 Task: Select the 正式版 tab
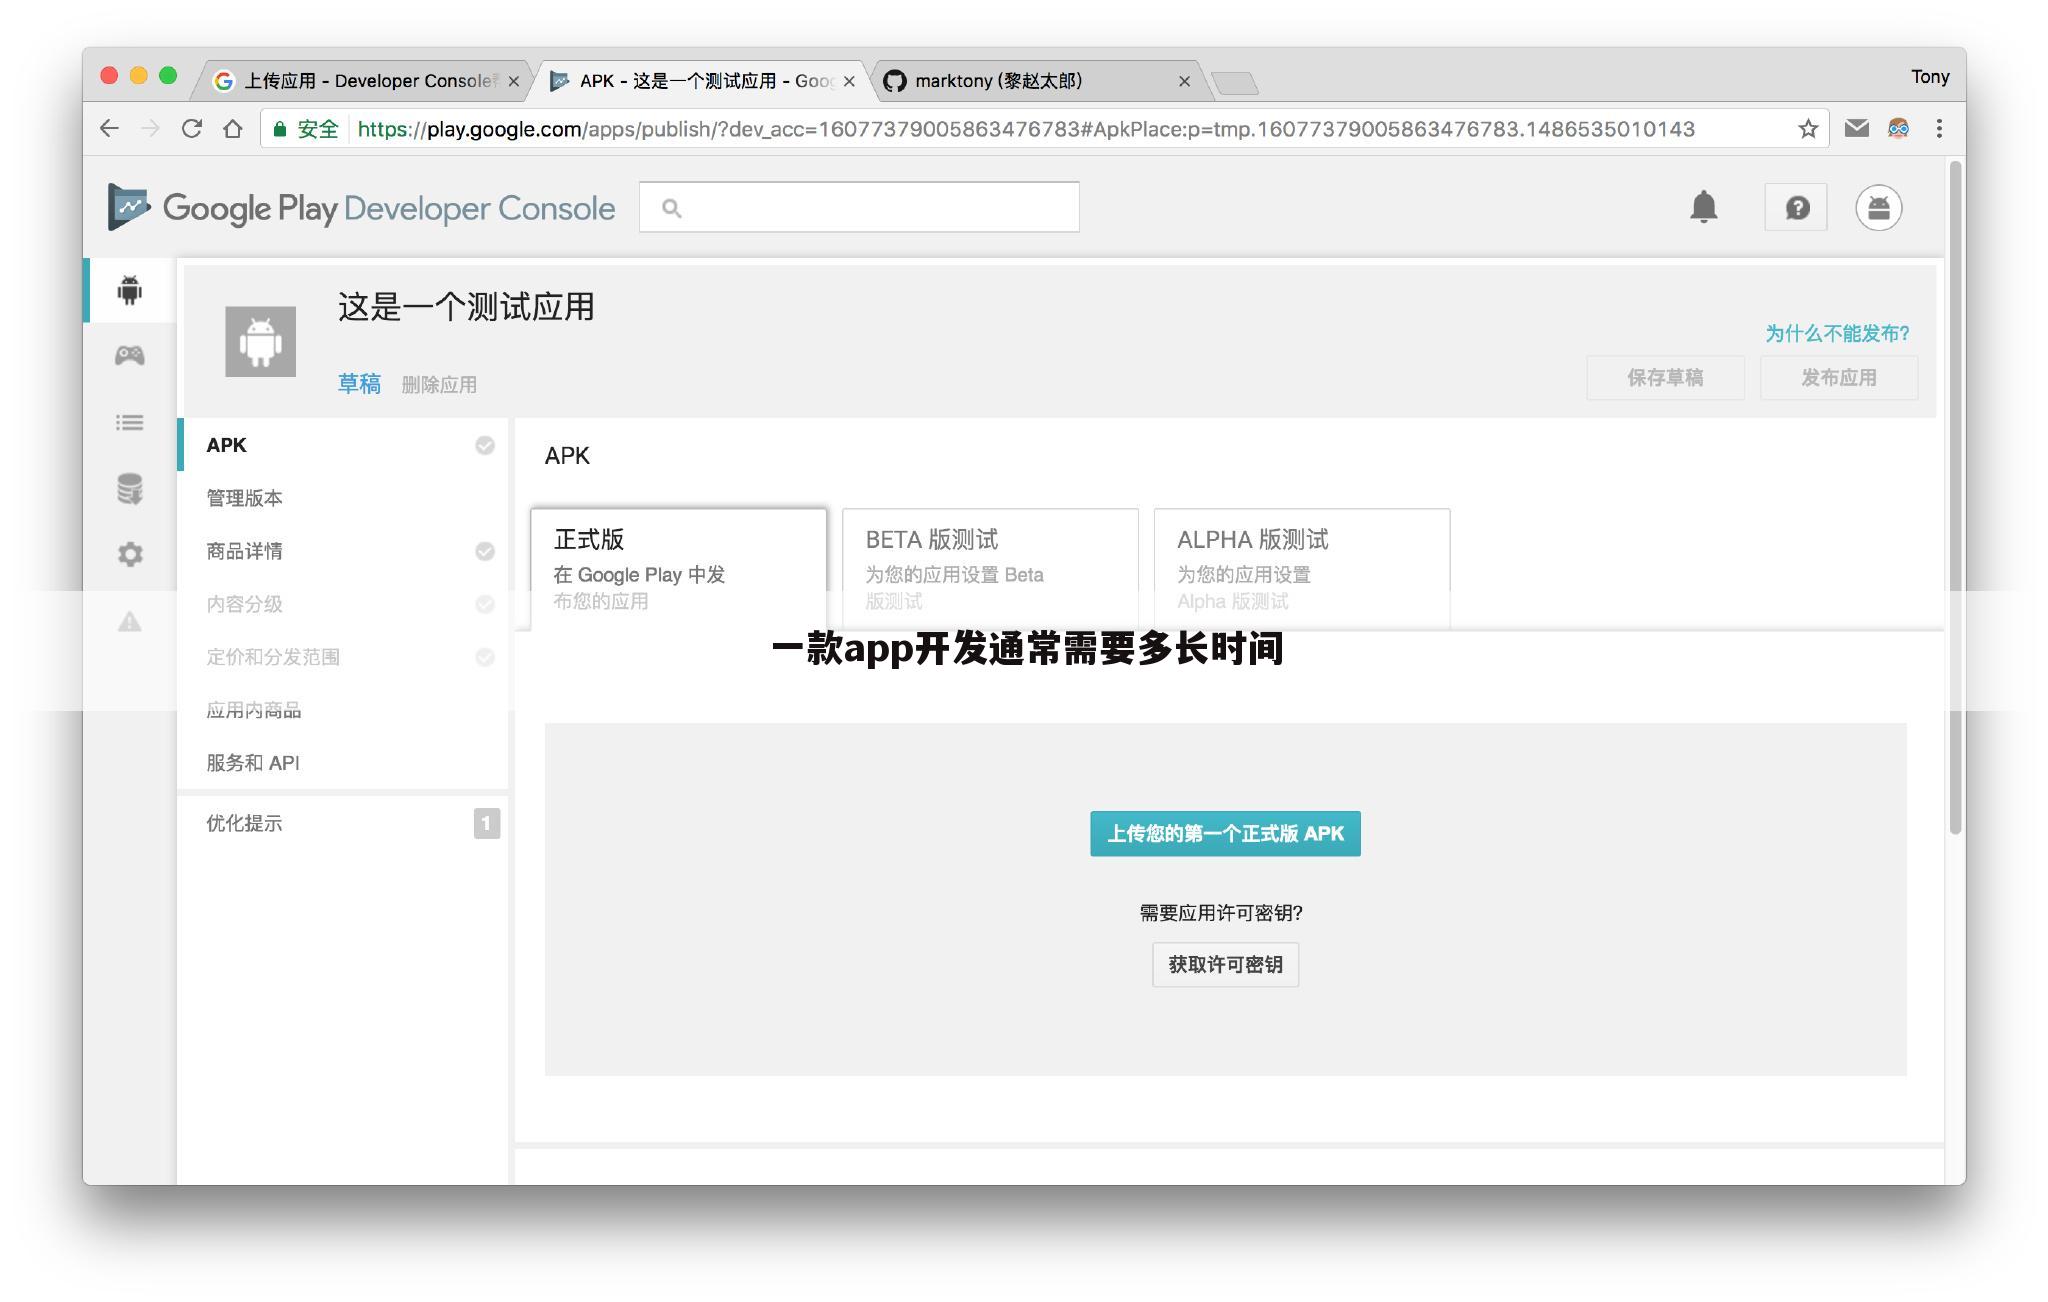coord(678,569)
